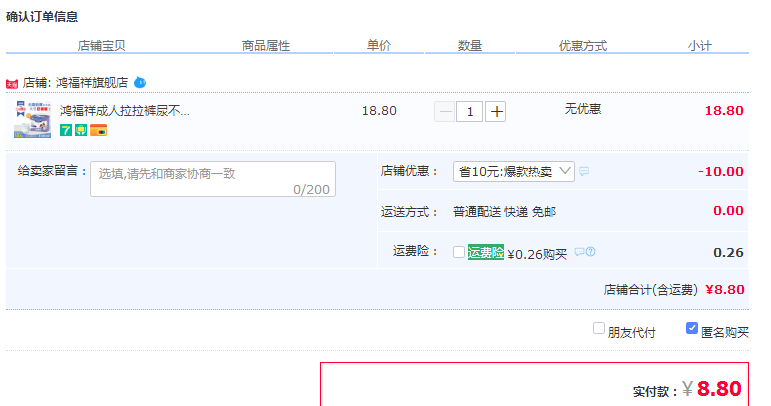
Task: Click the 实付款 ¥8.80 final amount
Action: [x=712, y=389]
